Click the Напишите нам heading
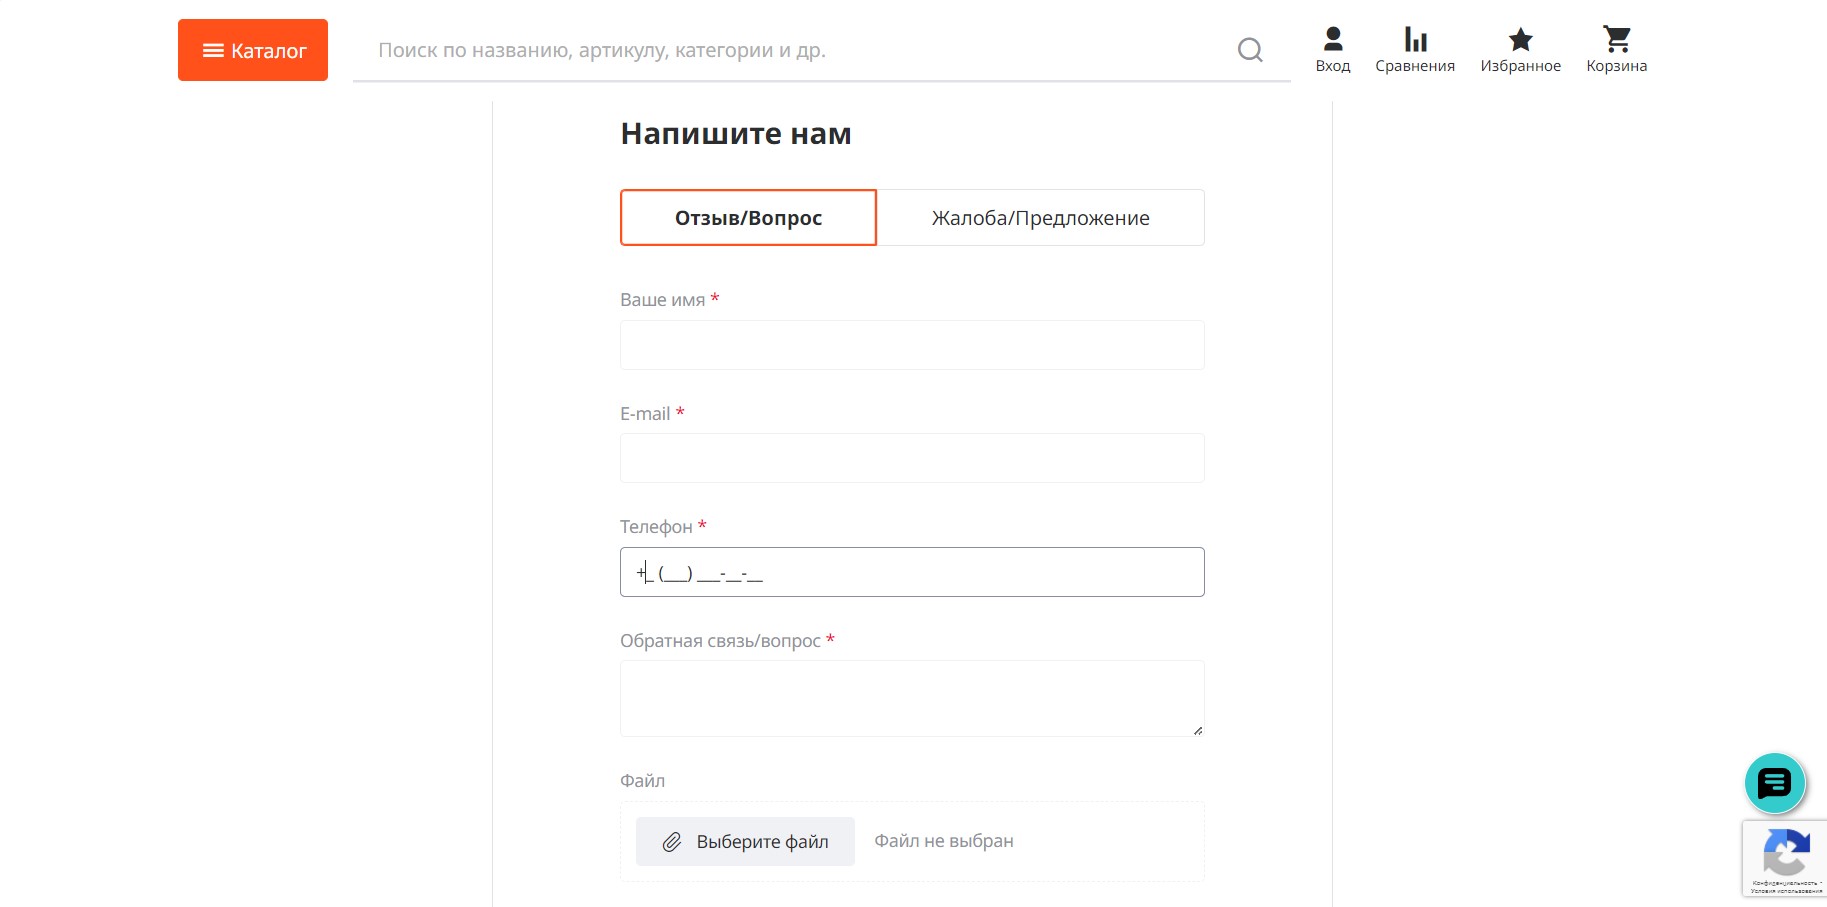 (736, 133)
